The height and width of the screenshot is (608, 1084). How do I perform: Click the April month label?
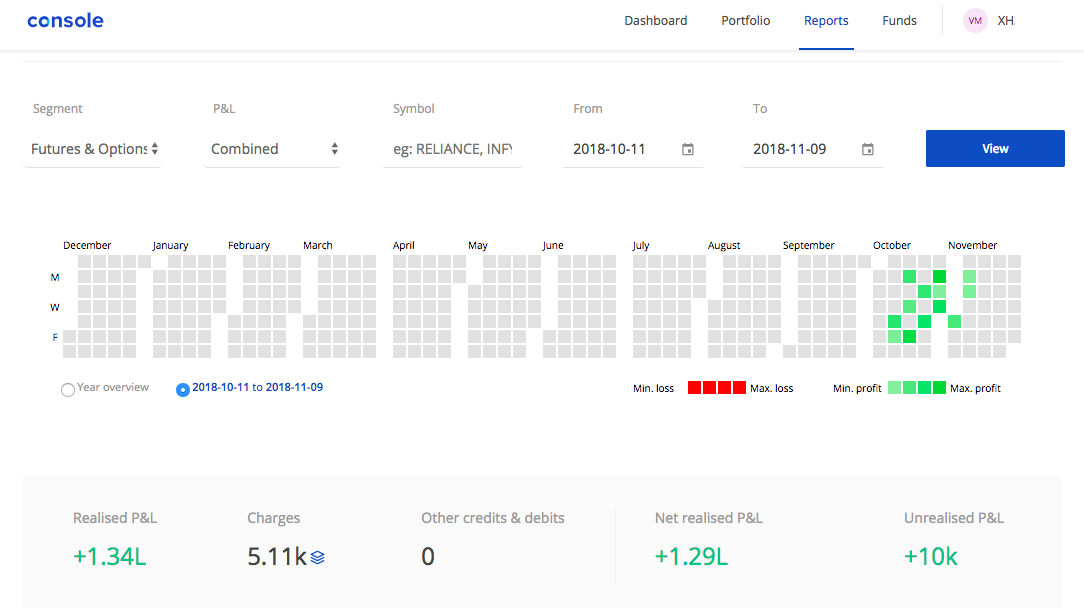(404, 246)
